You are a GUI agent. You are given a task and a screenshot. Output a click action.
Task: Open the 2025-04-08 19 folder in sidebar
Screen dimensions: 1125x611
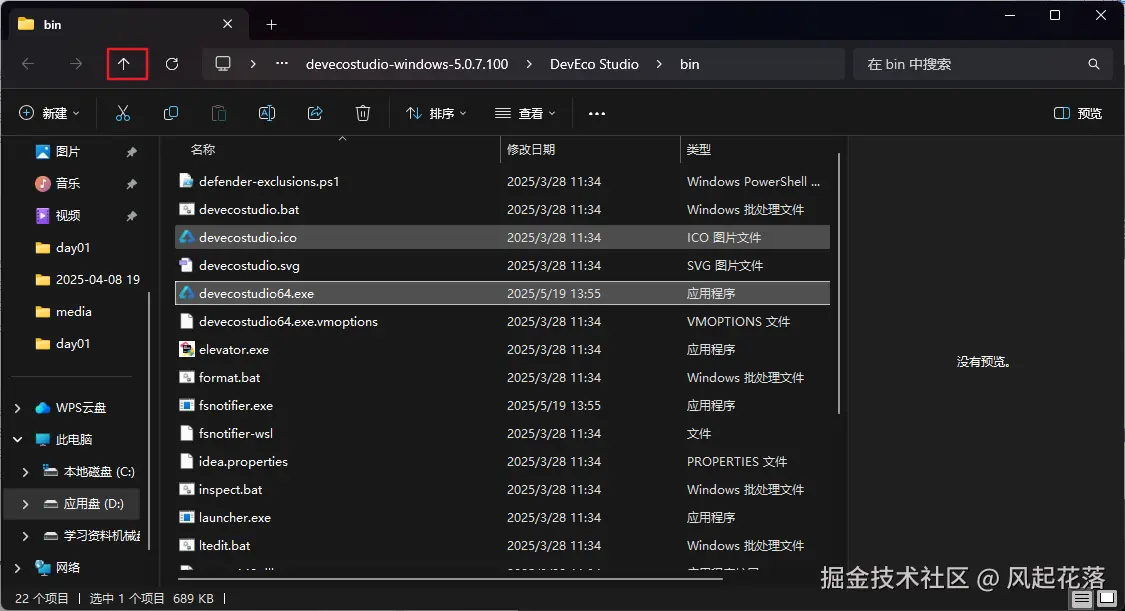(x=98, y=279)
